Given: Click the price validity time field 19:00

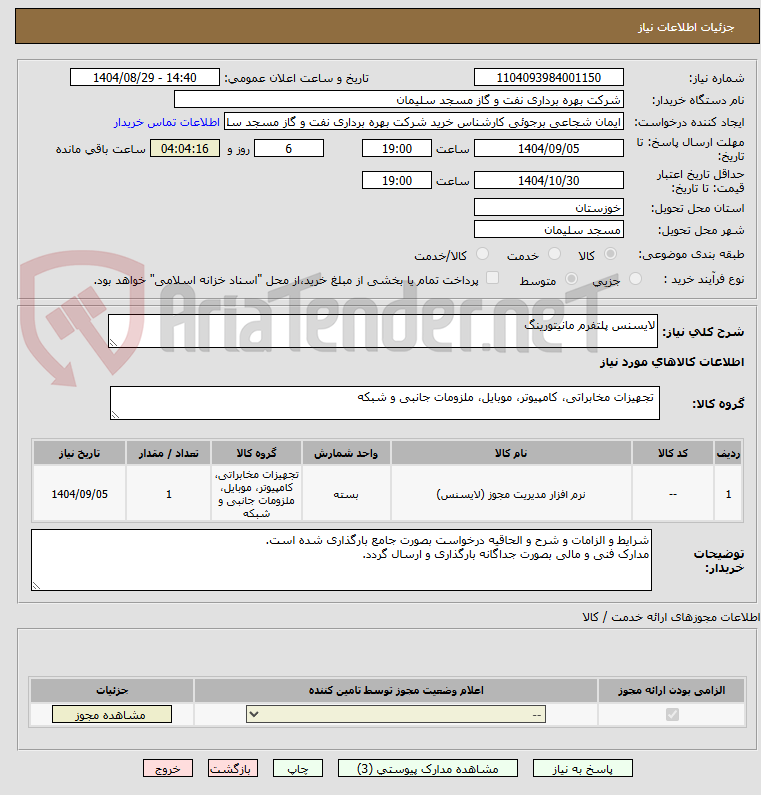Looking at the screenshot, I should point(396,180).
